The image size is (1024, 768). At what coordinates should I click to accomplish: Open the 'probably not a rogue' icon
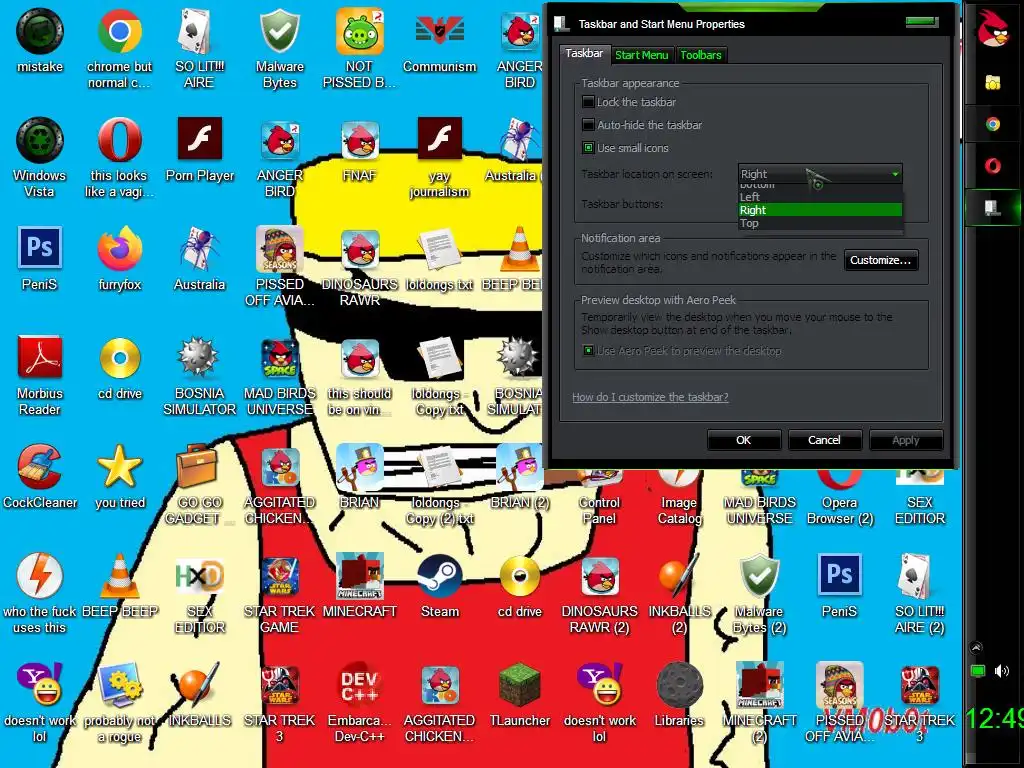coord(120,685)
